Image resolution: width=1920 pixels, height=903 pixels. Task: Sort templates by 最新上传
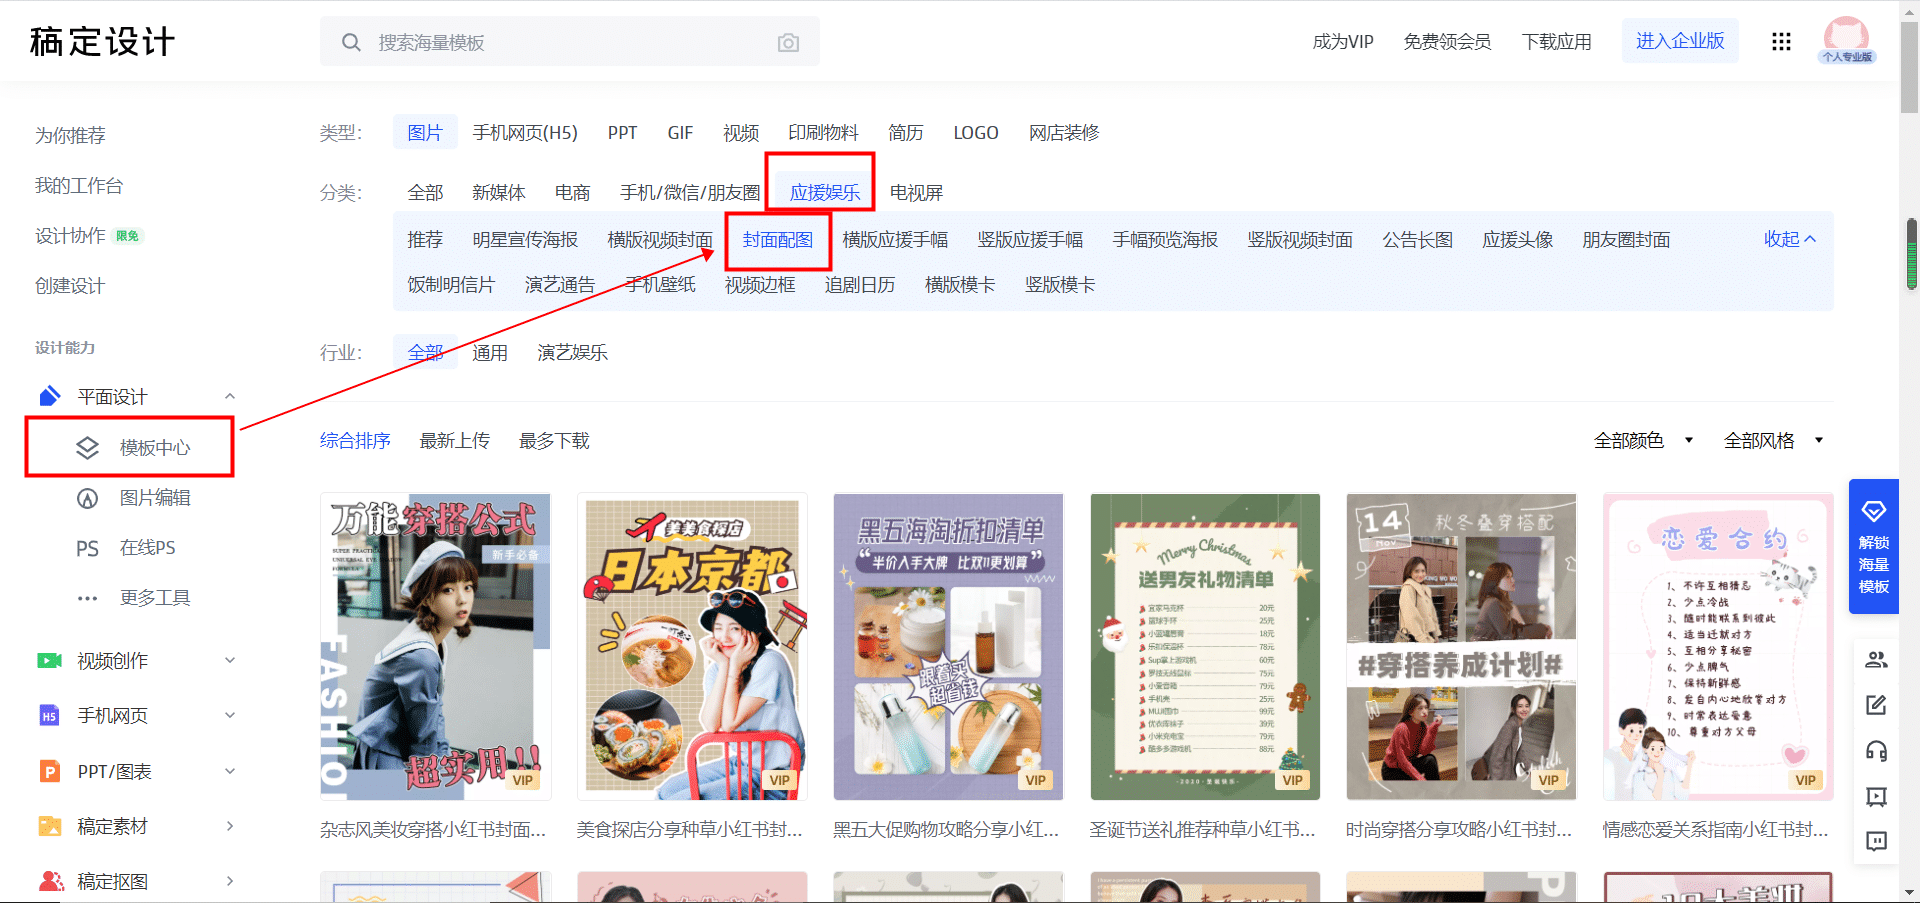[454, 441]
